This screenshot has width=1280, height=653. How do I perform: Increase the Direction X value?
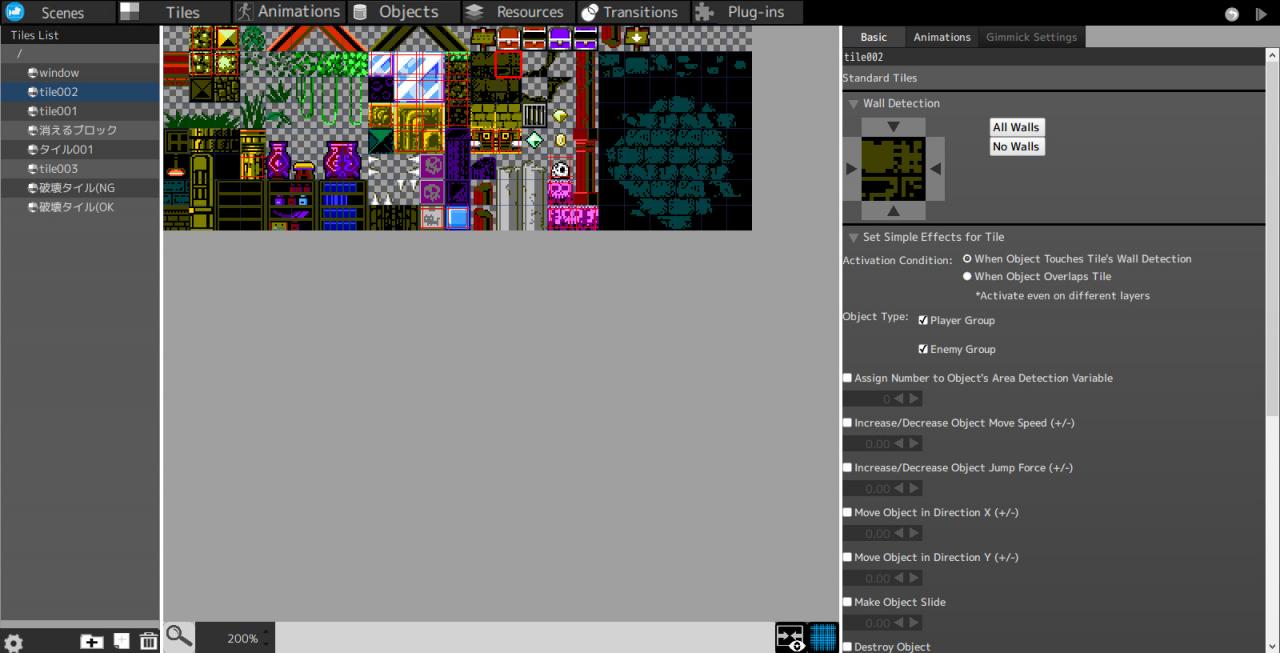tap(914, 533)
